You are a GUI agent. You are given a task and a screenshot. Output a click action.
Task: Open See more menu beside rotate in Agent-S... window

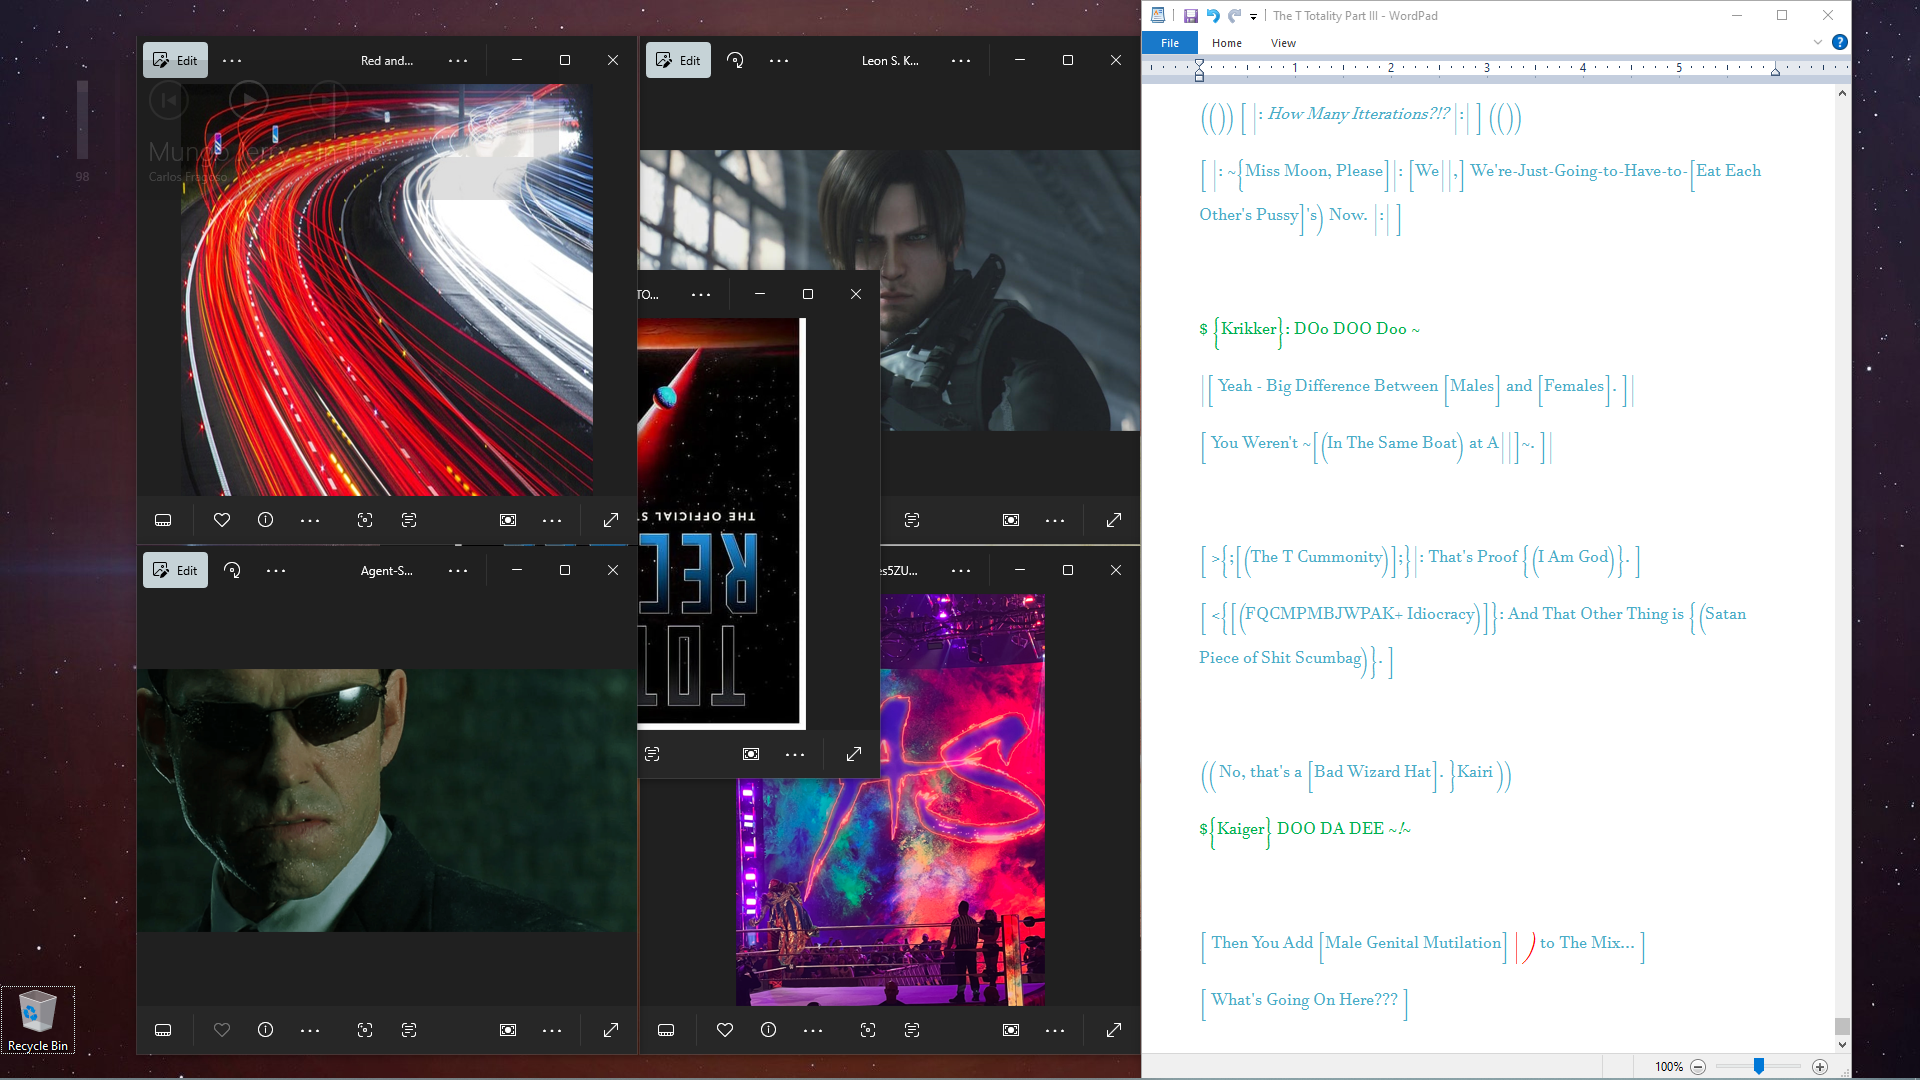[x=276, y=570]
